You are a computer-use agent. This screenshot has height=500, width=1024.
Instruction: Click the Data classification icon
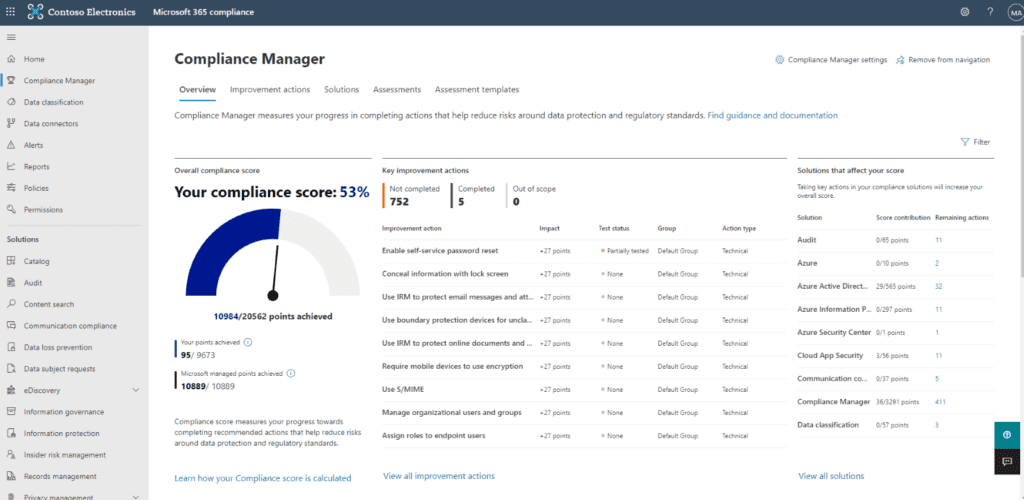click(x=11, y=102)
